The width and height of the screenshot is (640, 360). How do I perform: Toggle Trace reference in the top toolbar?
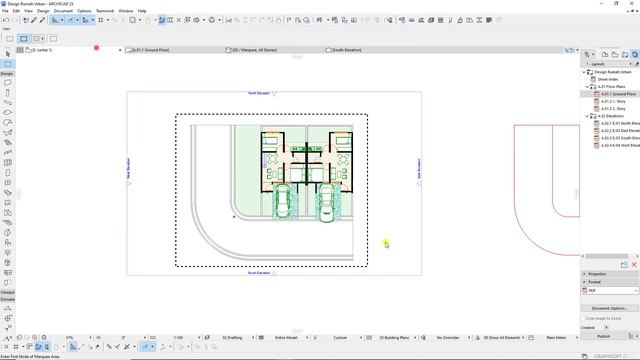133,20
